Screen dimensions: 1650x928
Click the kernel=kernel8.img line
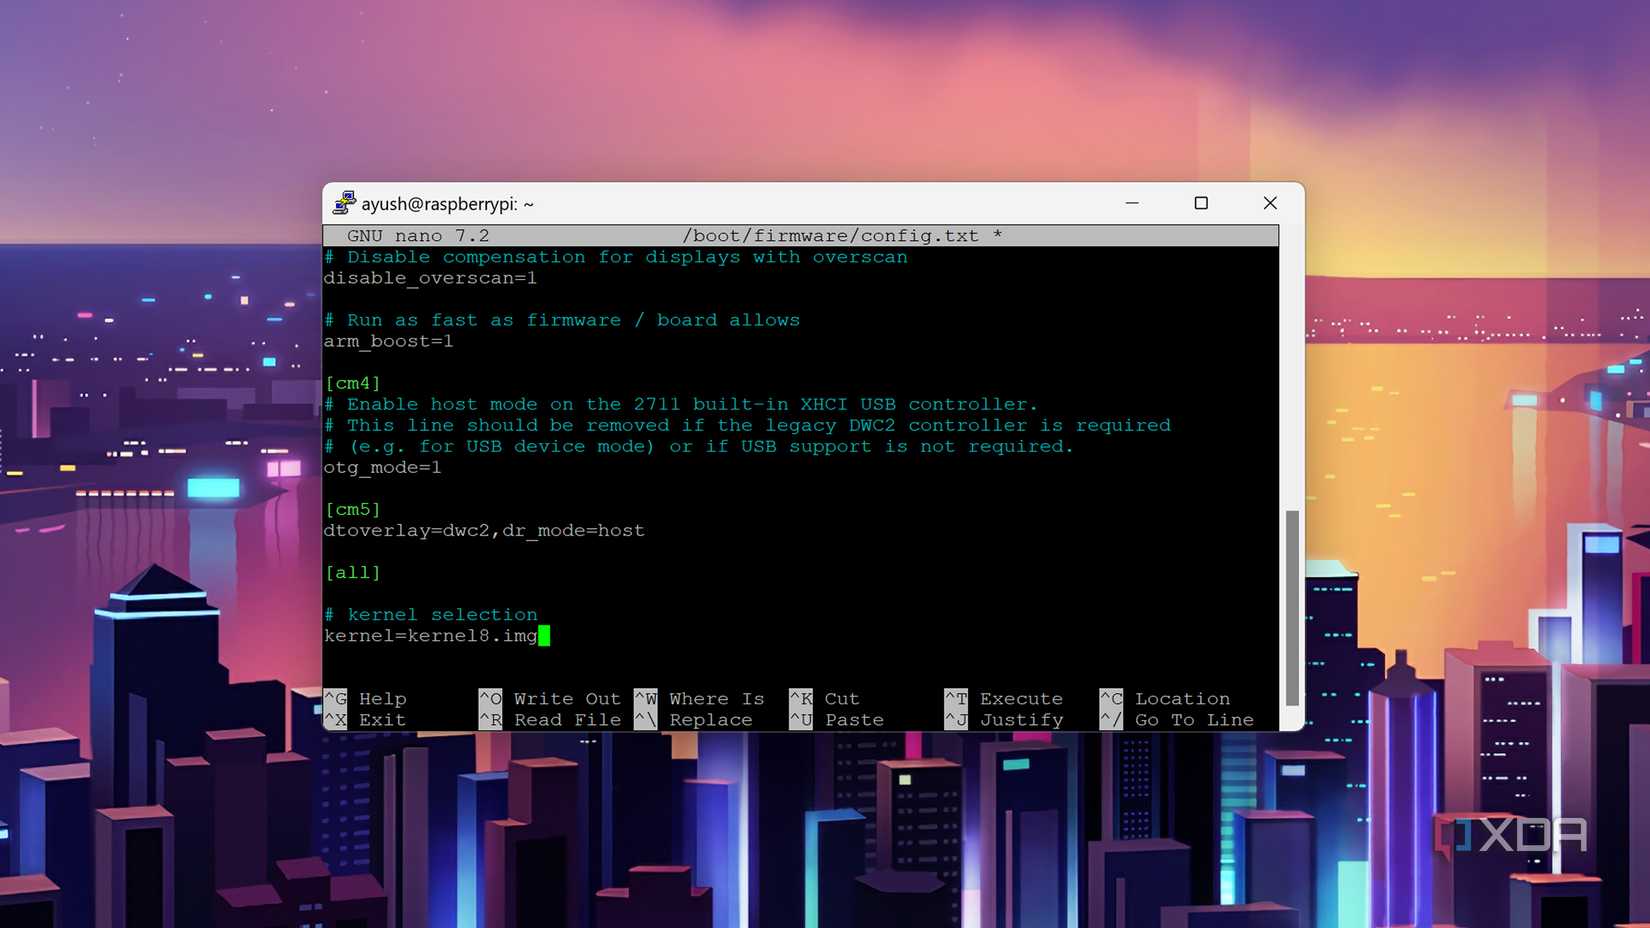click(x=430, y=636)
